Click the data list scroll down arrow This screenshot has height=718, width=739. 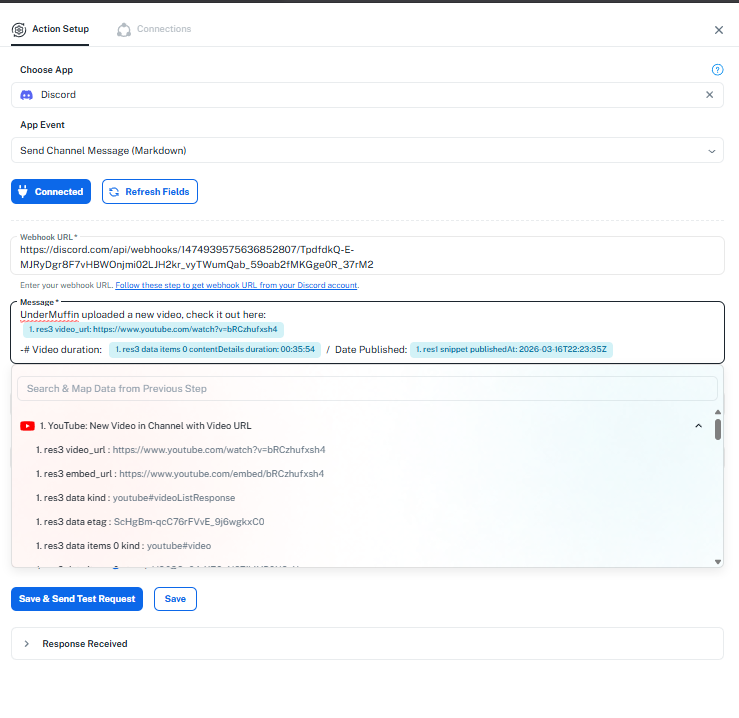[x=718, y=562]
